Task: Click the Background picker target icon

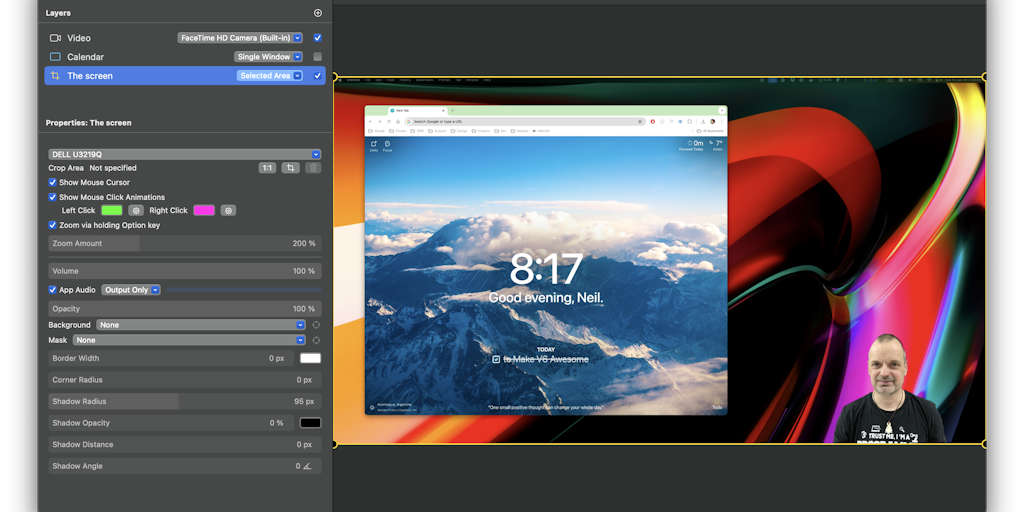Action: pos(316,325)
